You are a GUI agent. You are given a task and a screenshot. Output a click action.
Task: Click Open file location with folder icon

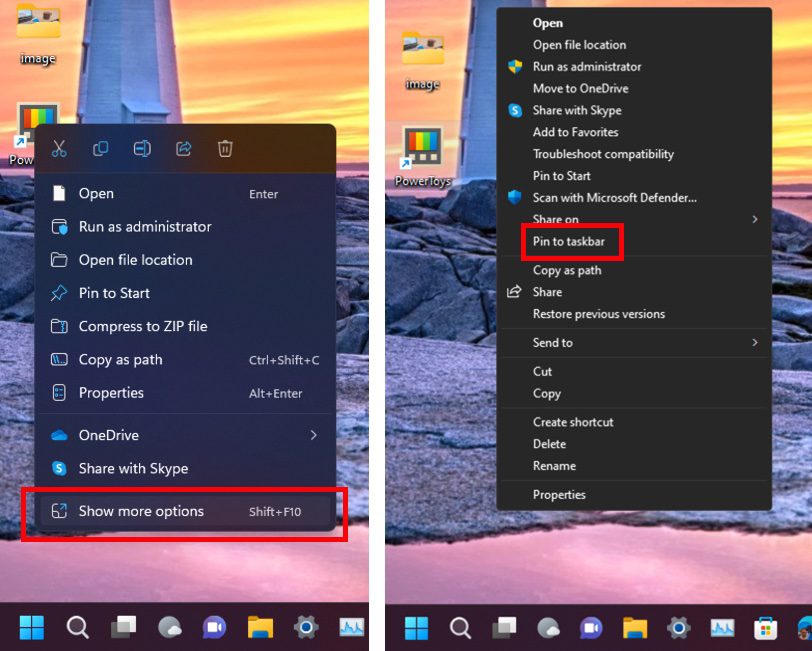click(135, 260)
